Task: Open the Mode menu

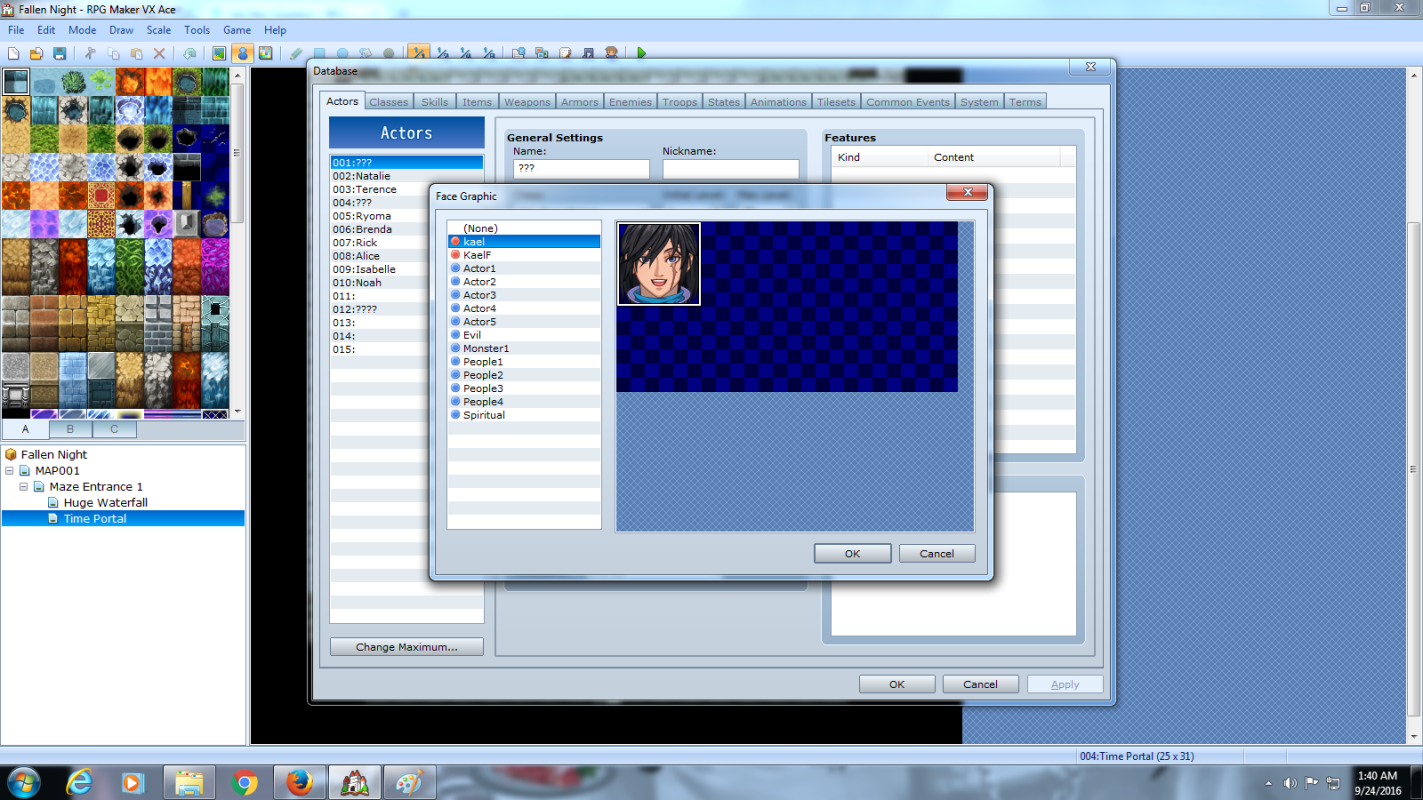Action: click(82, 30)
